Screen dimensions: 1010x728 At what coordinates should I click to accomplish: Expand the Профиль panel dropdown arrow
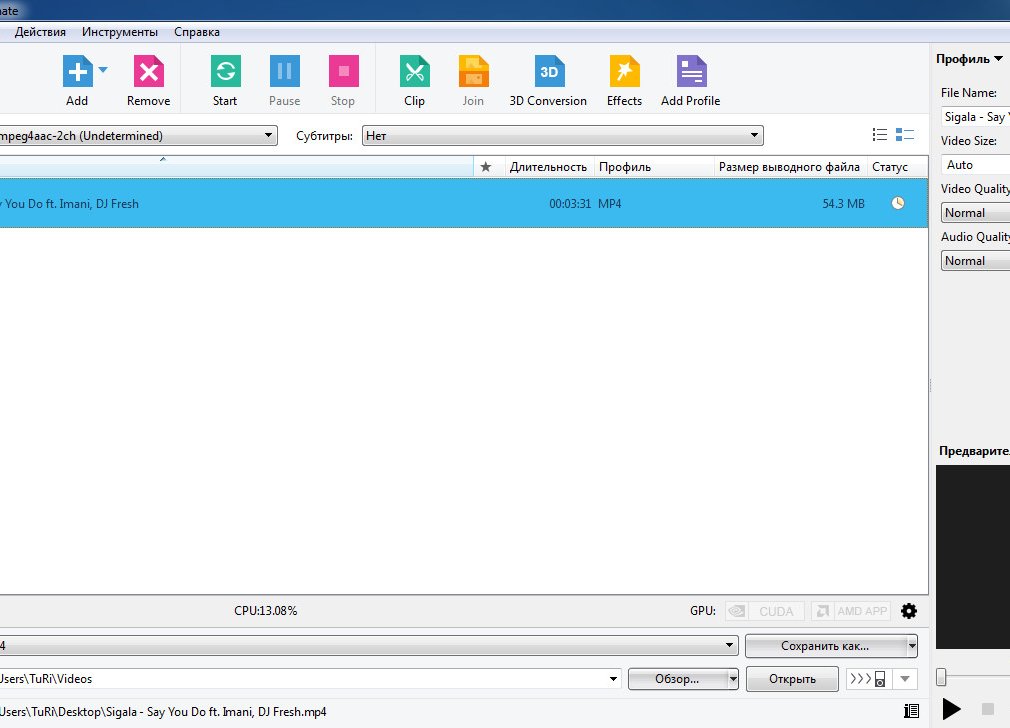pos(998,59)
